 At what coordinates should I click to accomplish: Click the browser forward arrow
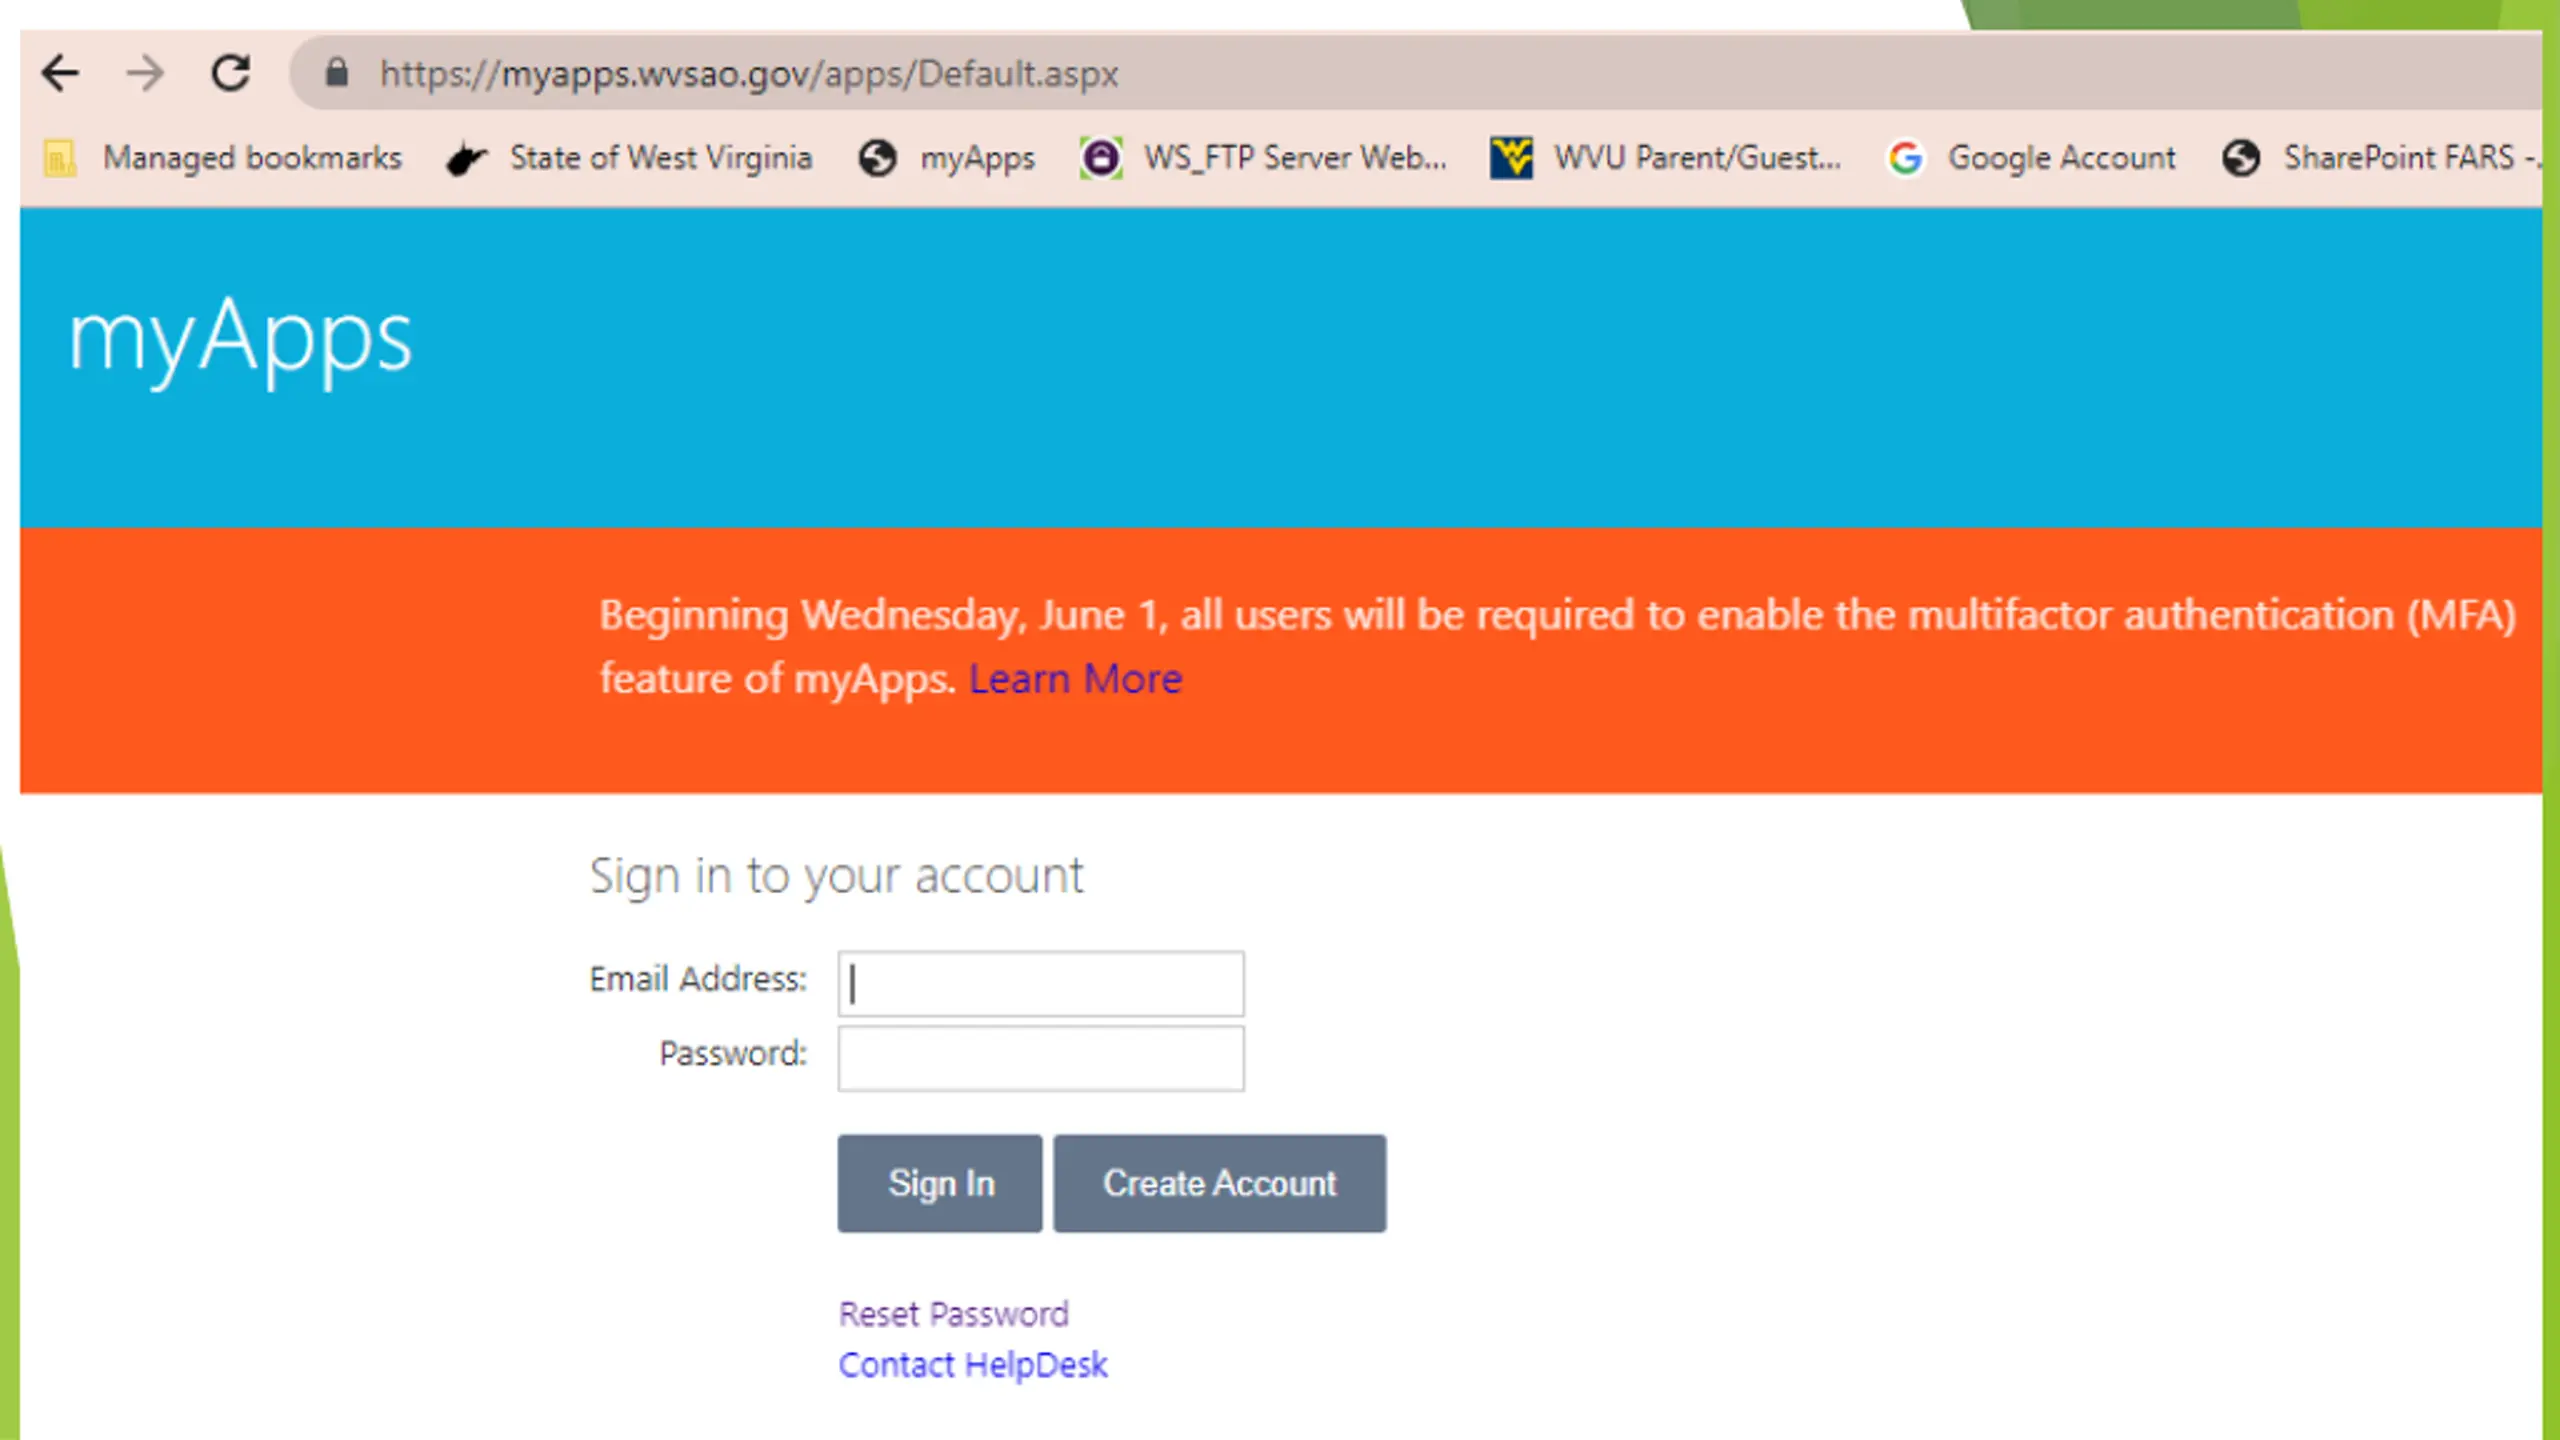pos(145,73)
